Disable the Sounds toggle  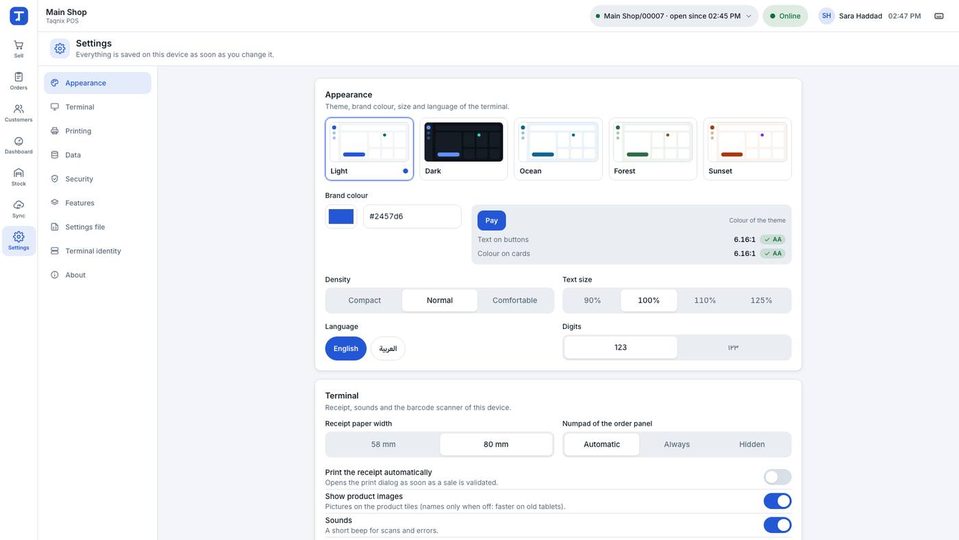click(777, 525)
